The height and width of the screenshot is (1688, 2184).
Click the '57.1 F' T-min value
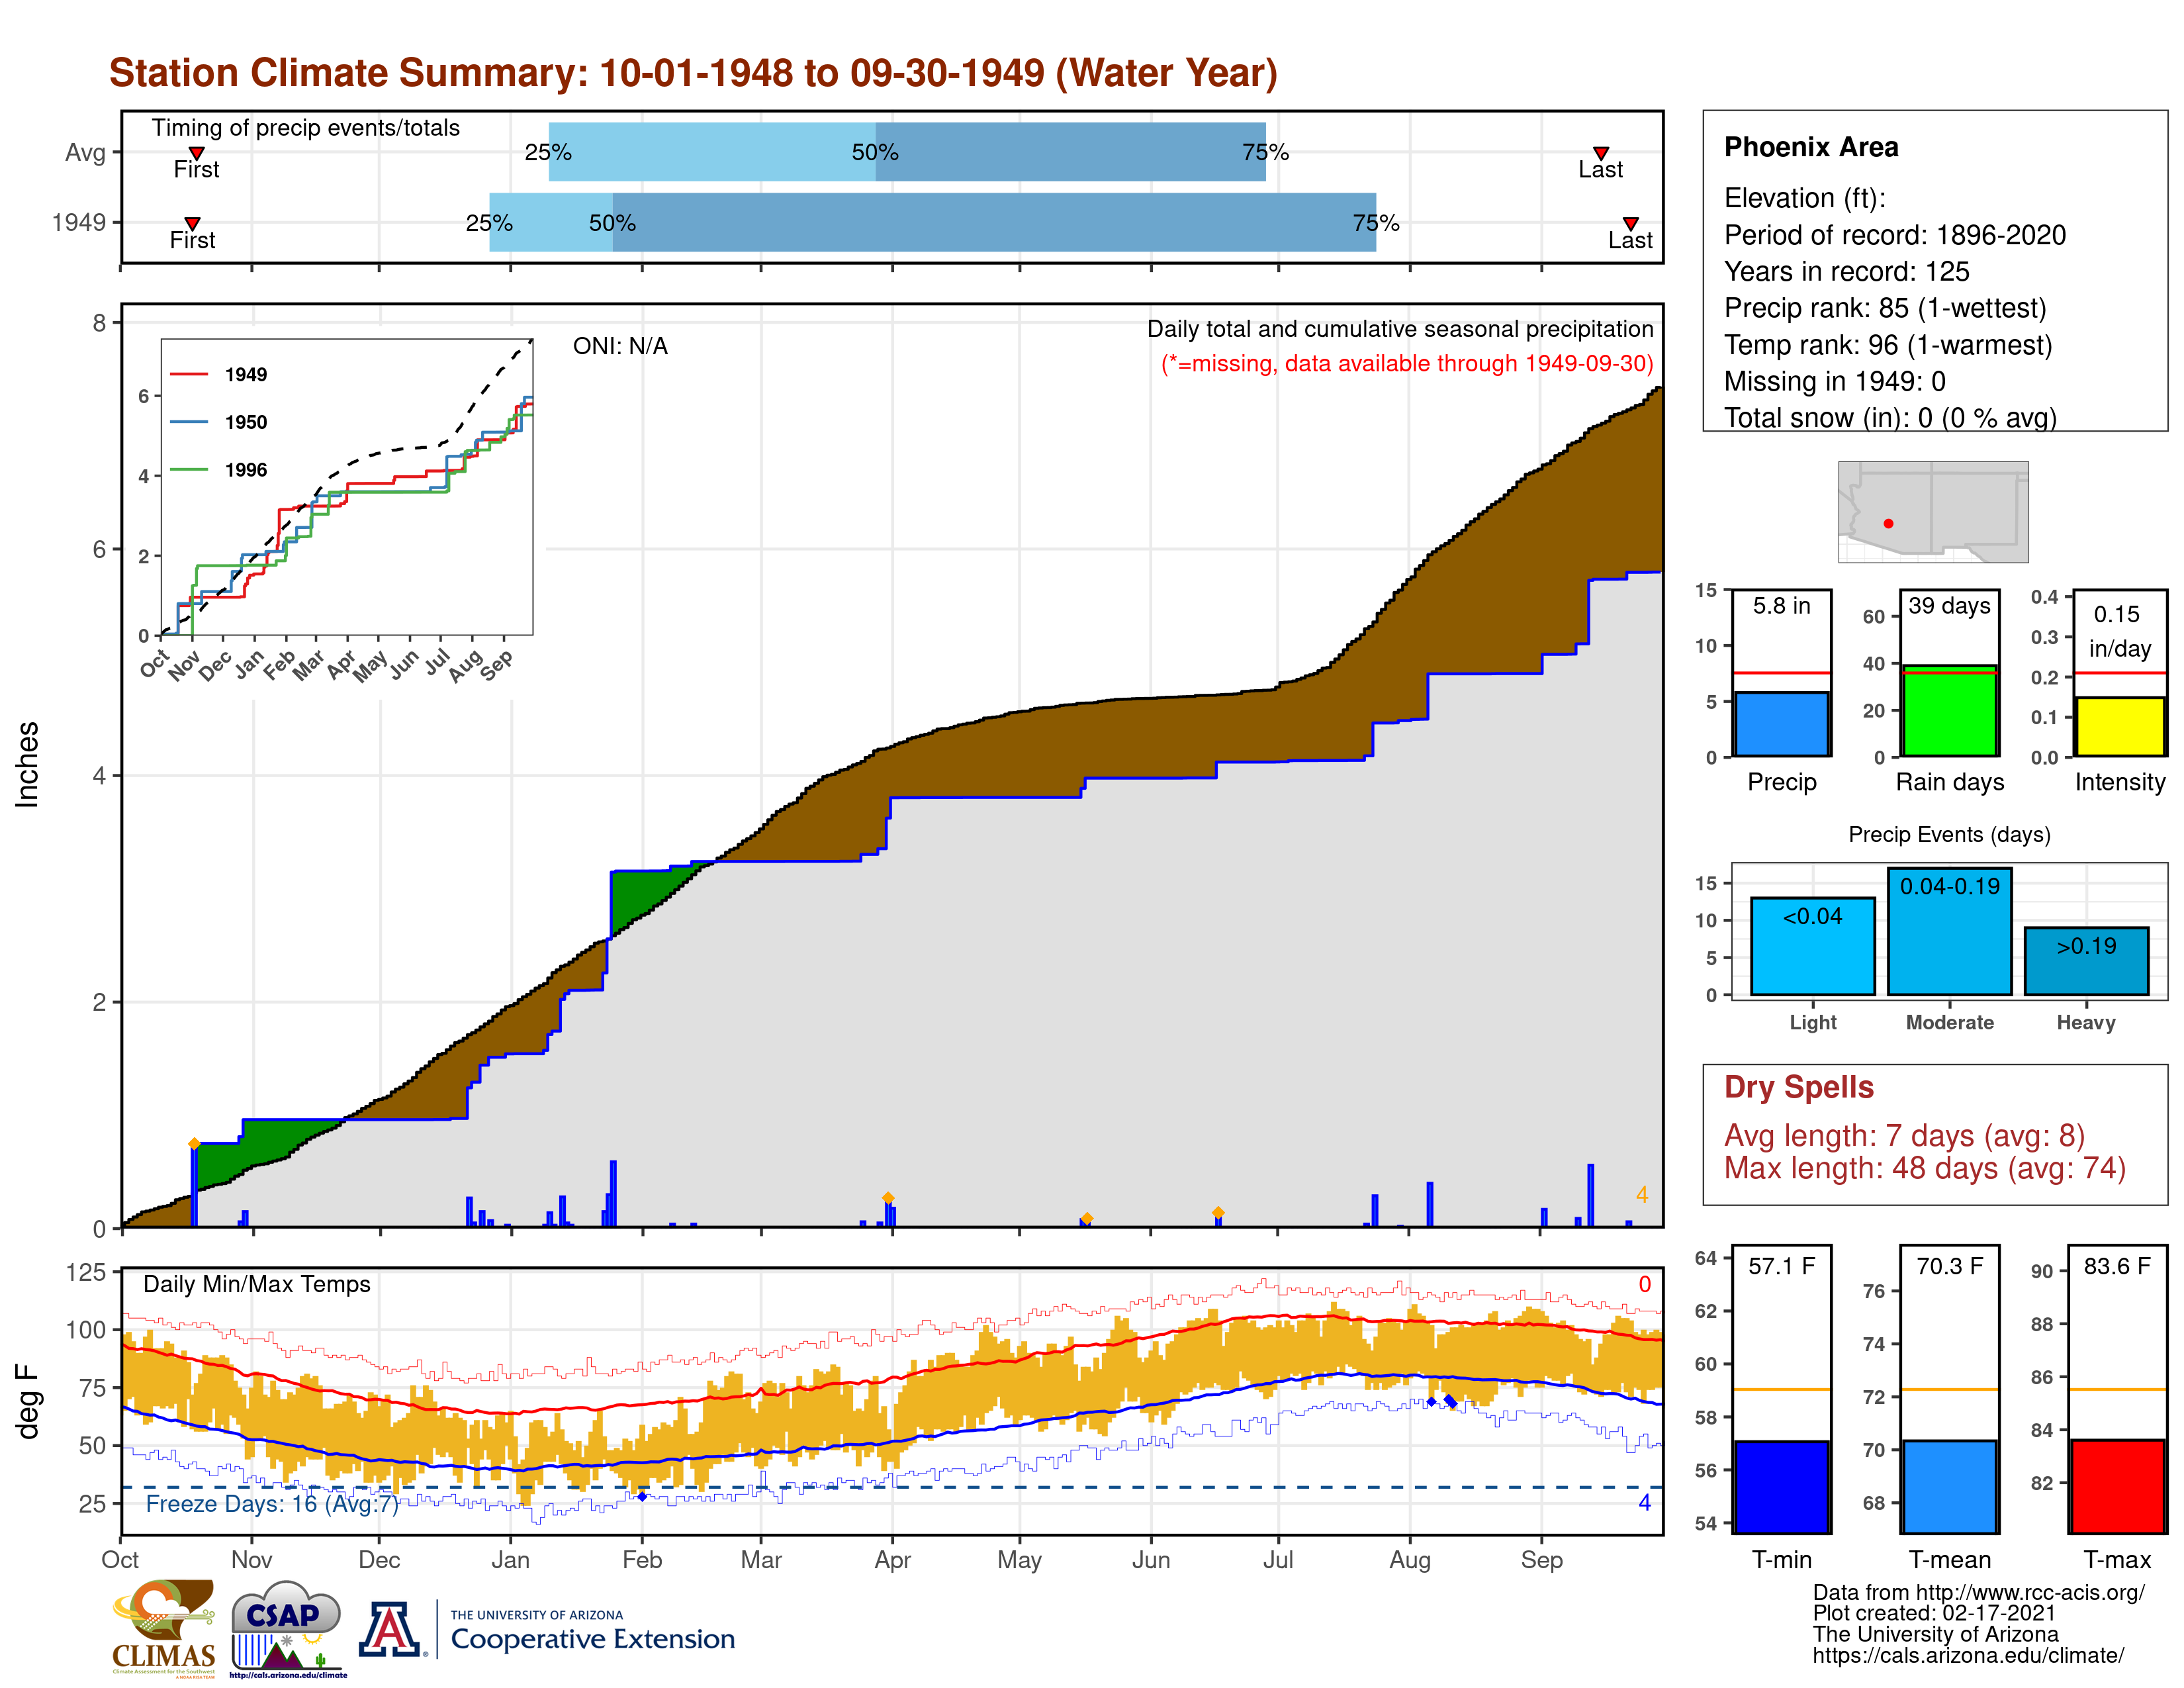tap(1782, 1266)
